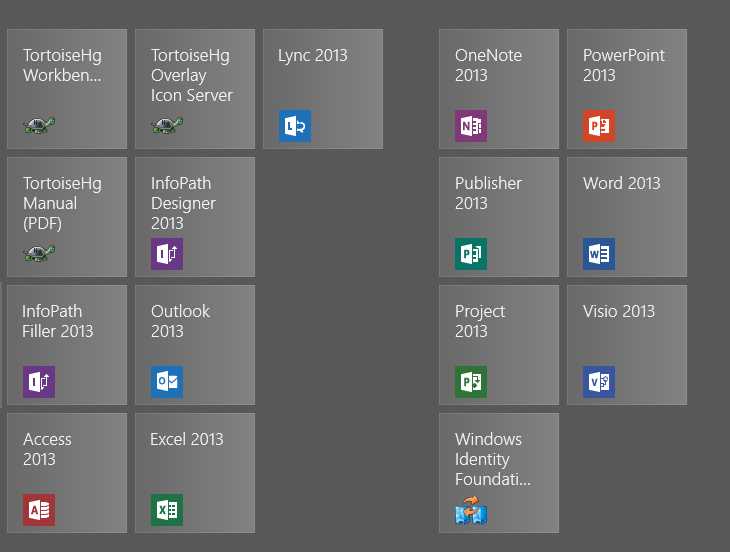The height and width of the screenshot is (552, 730).
Task: Click the "TortoiseHg Manual (PDF)" label
Action: point(62,203)
